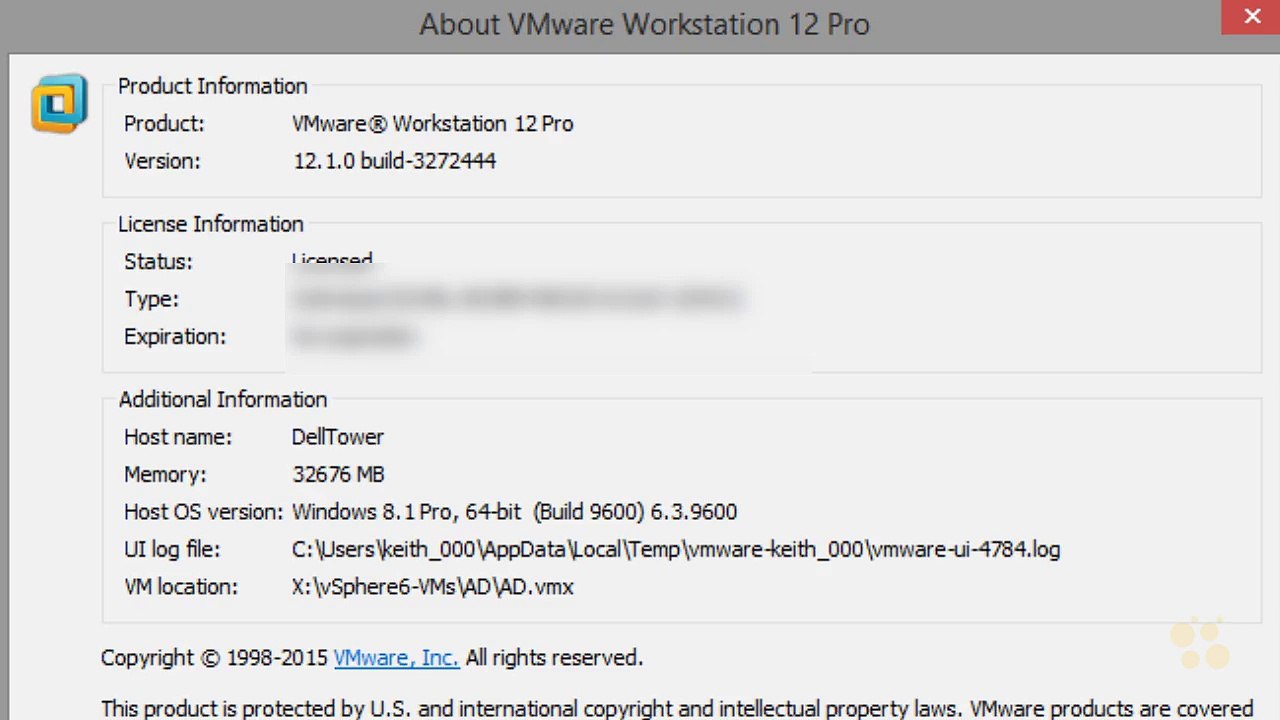Click the 'Memory:' label
The image size is (1280, 720).
[x=164, y=474]
